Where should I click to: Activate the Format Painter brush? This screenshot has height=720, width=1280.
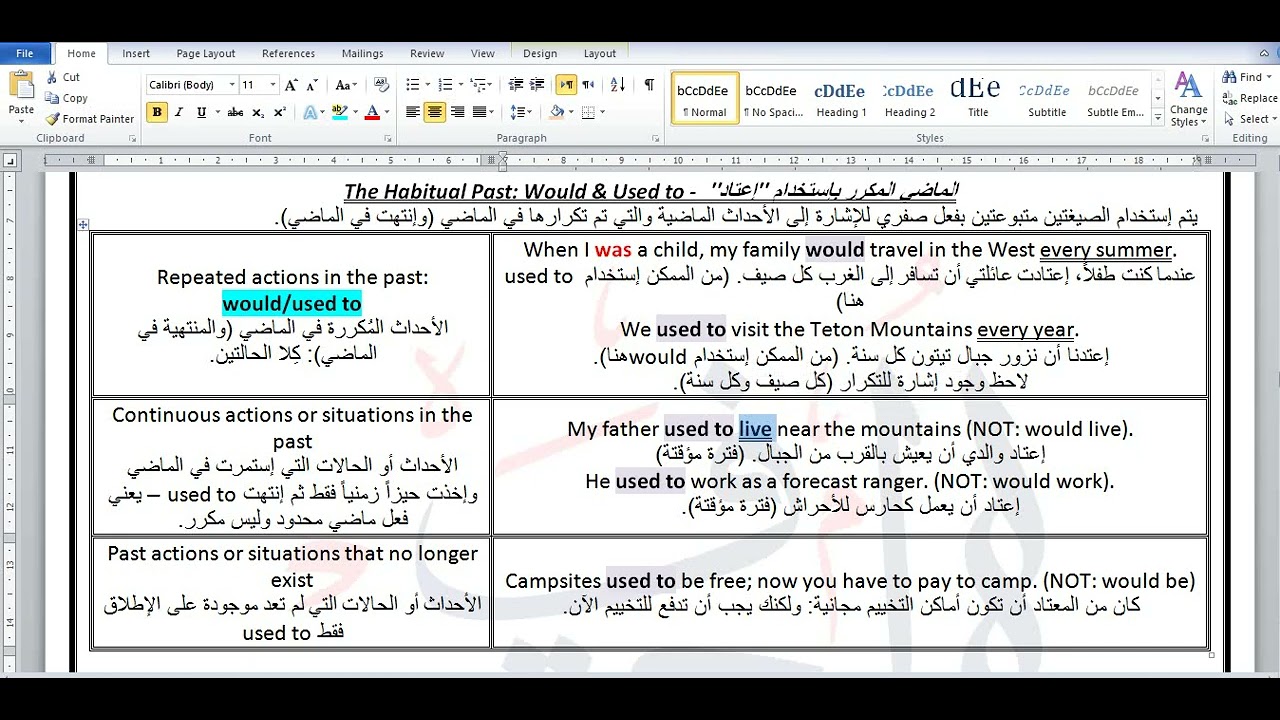[x=90, y=119]
